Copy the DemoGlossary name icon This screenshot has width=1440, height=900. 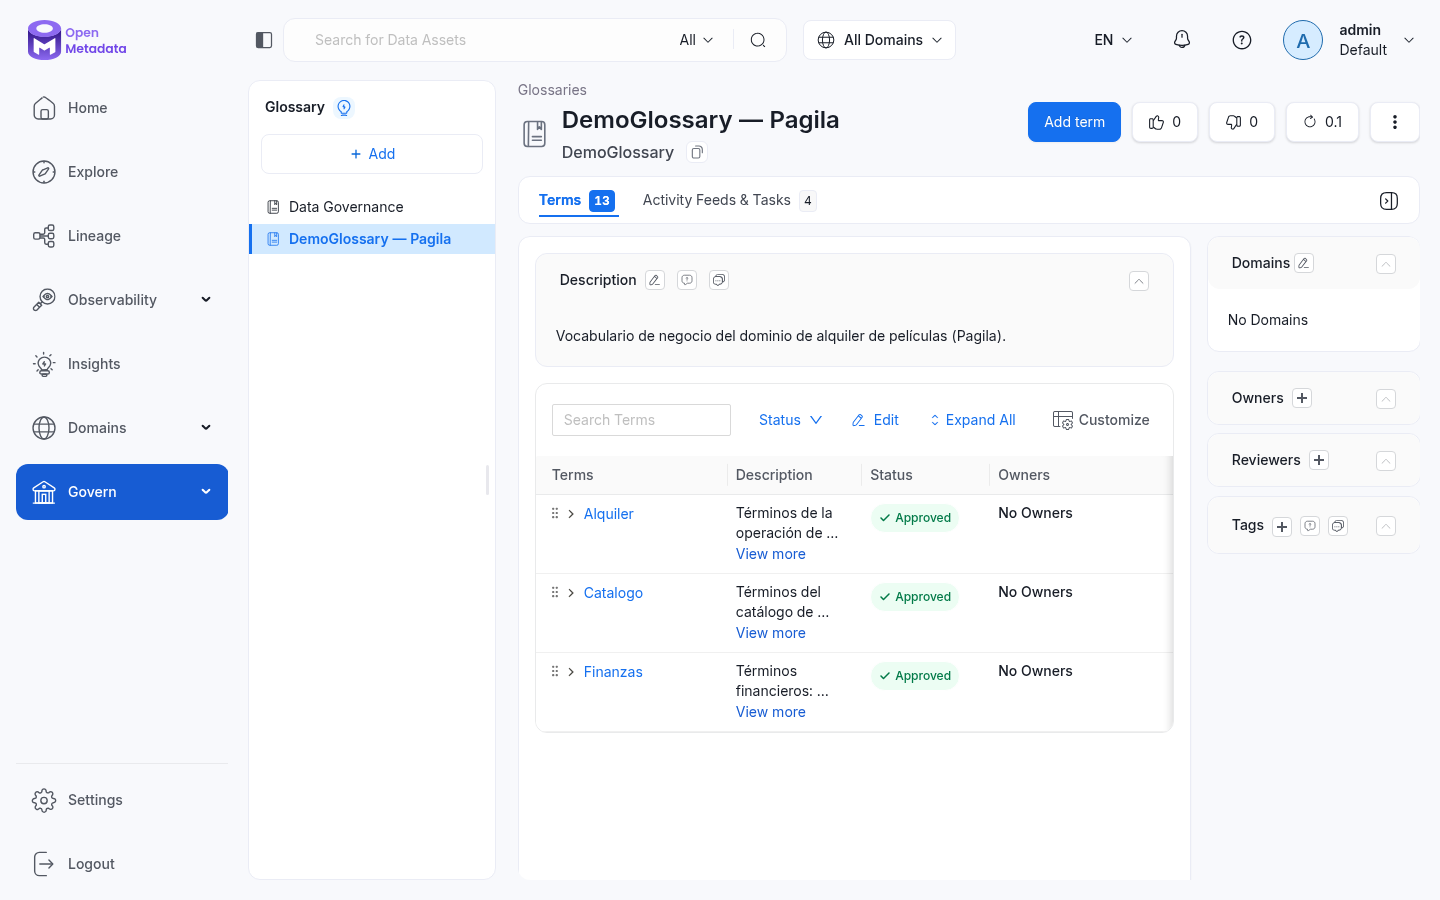point(697,153)
